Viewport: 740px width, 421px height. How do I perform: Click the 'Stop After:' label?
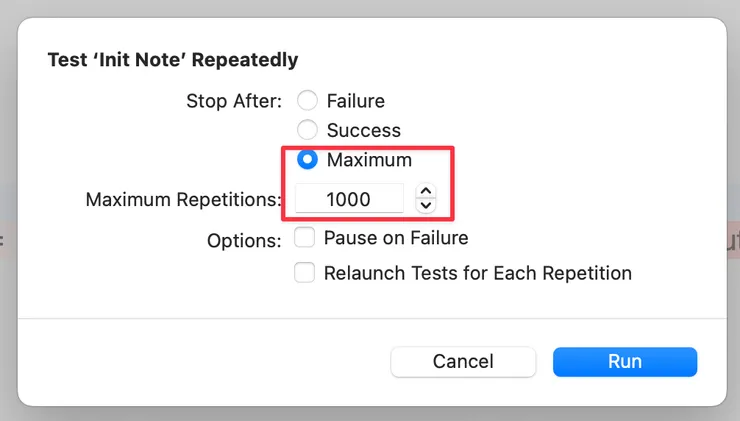tap(234, 101)
